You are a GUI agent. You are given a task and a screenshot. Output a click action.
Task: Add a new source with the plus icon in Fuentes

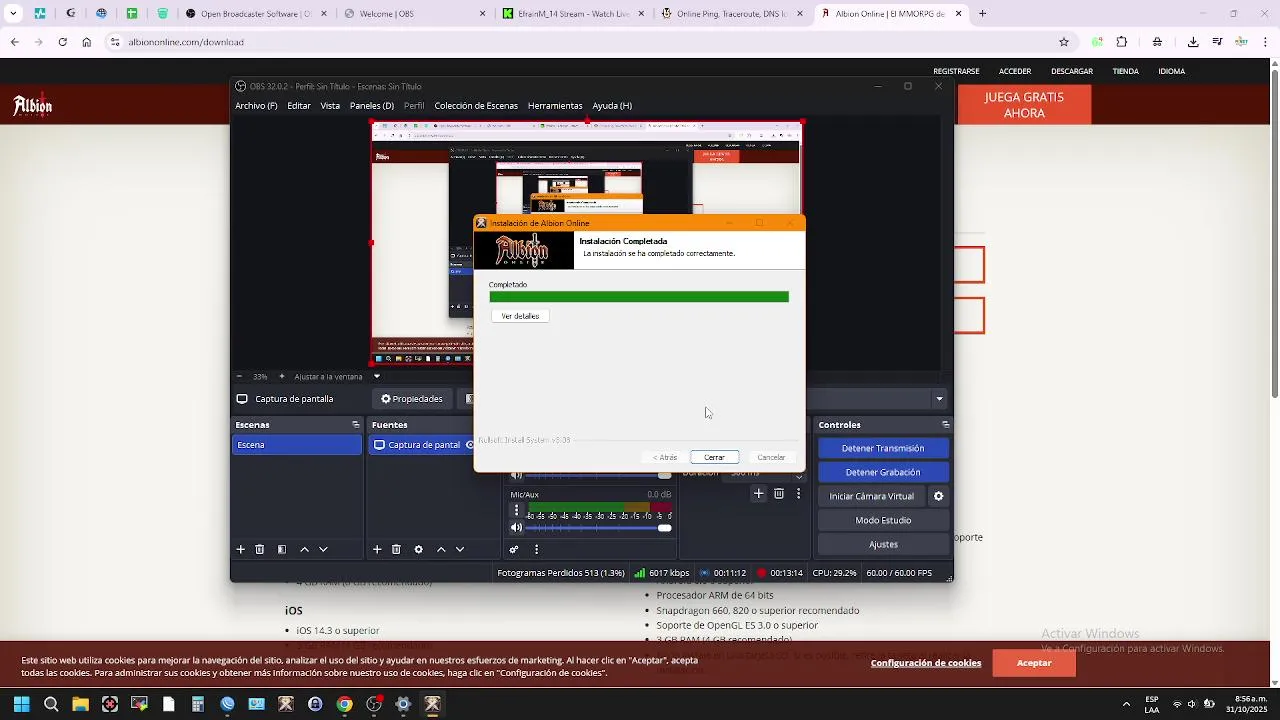tap(377, 549)
